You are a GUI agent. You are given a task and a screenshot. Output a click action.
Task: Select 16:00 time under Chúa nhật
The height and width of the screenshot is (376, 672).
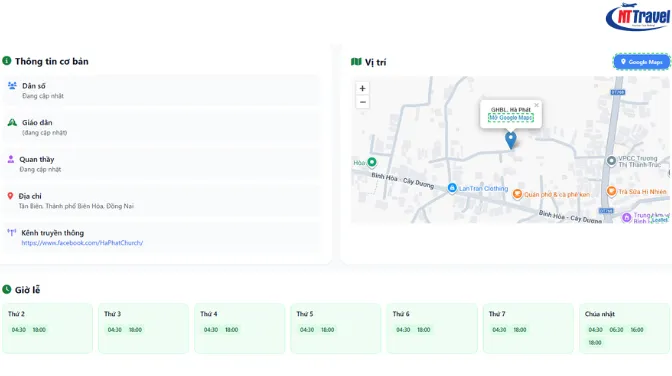point(637,330)
